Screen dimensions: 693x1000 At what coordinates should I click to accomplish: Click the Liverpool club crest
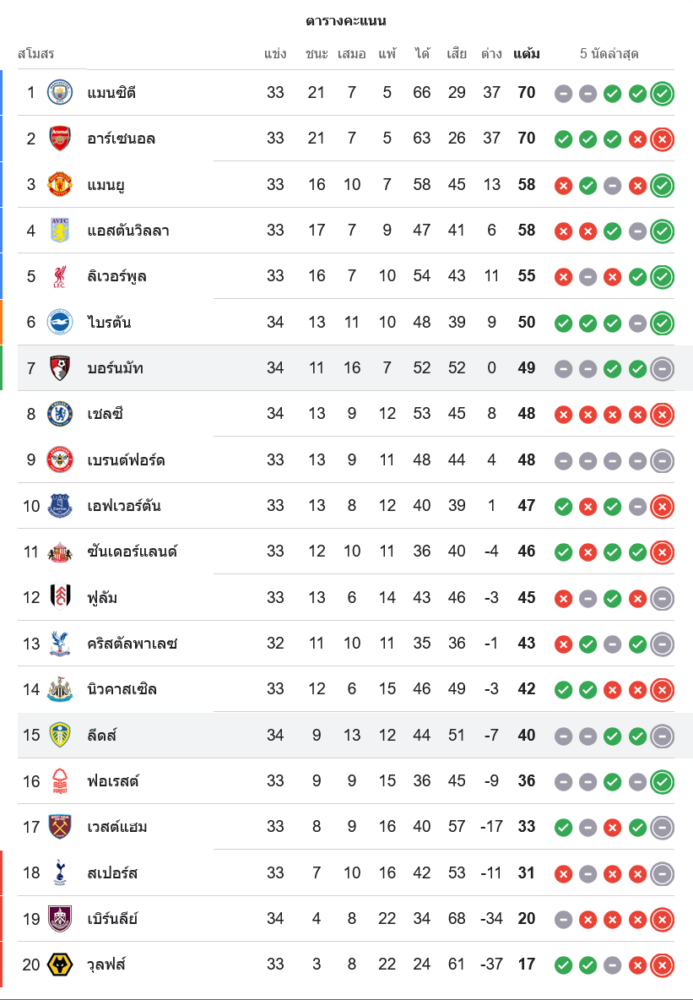click(60, 276)
